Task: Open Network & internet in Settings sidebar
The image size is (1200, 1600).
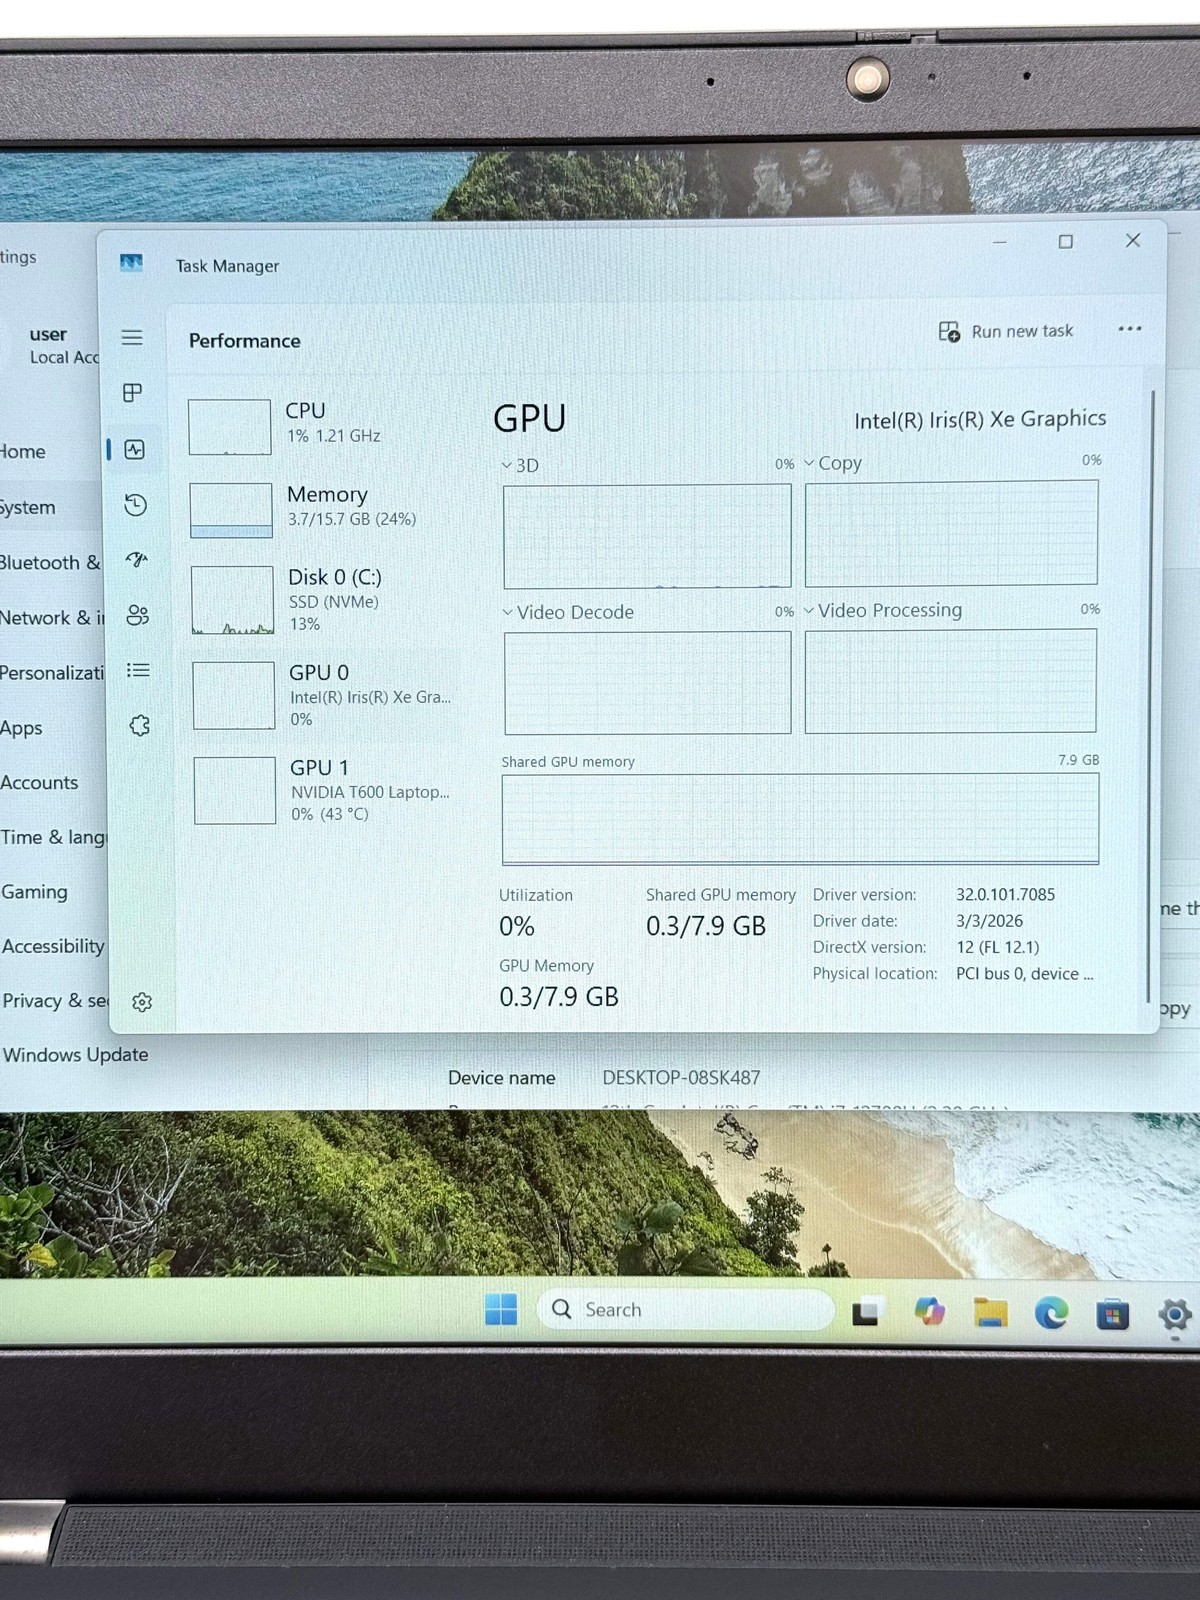Action: pyautogui.click(x=52, y=618)
